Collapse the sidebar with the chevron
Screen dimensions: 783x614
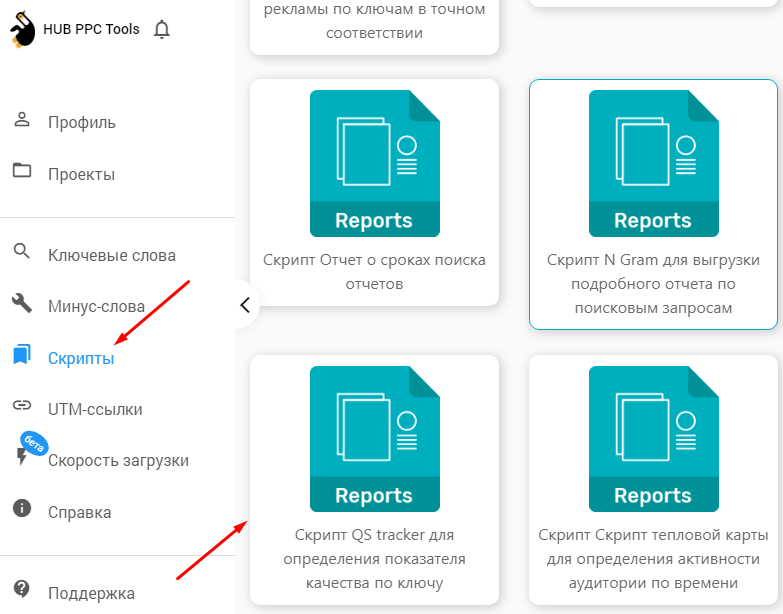point(245,305)
